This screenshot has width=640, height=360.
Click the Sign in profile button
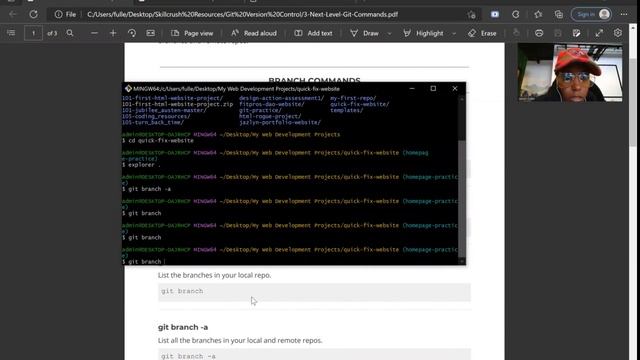pos(591,14)
